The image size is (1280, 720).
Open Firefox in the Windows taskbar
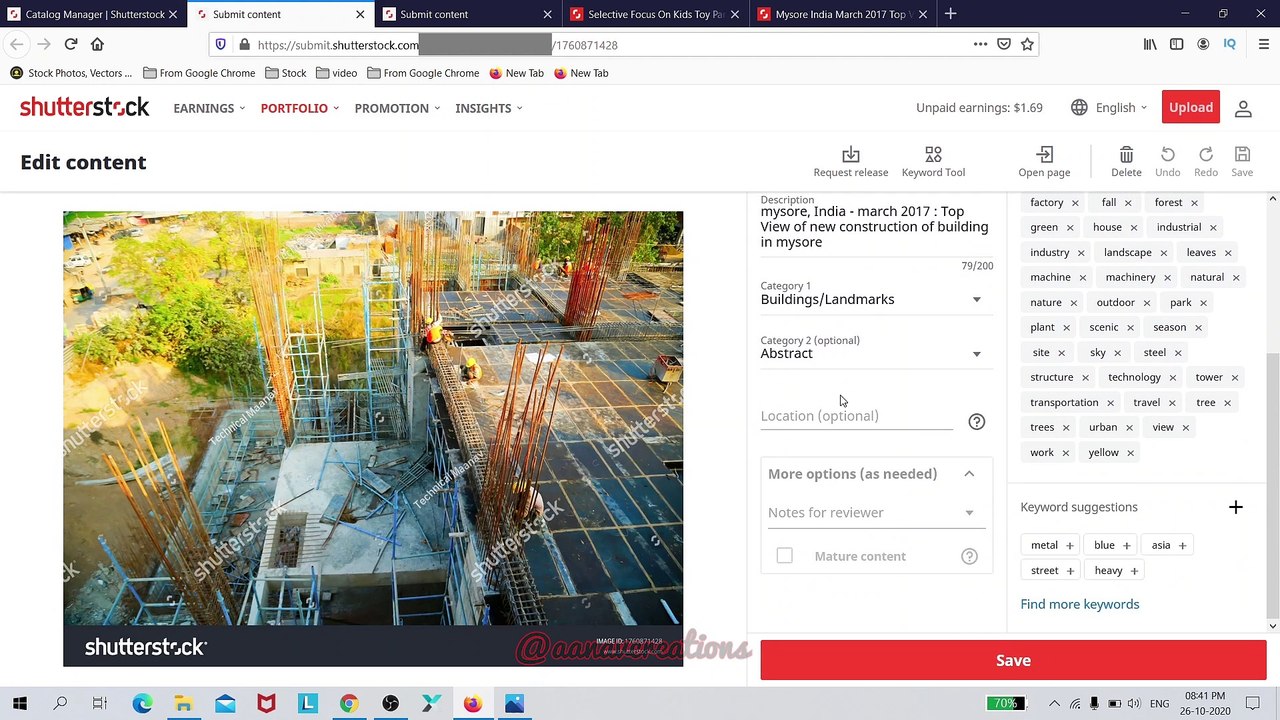coord(472,704)
